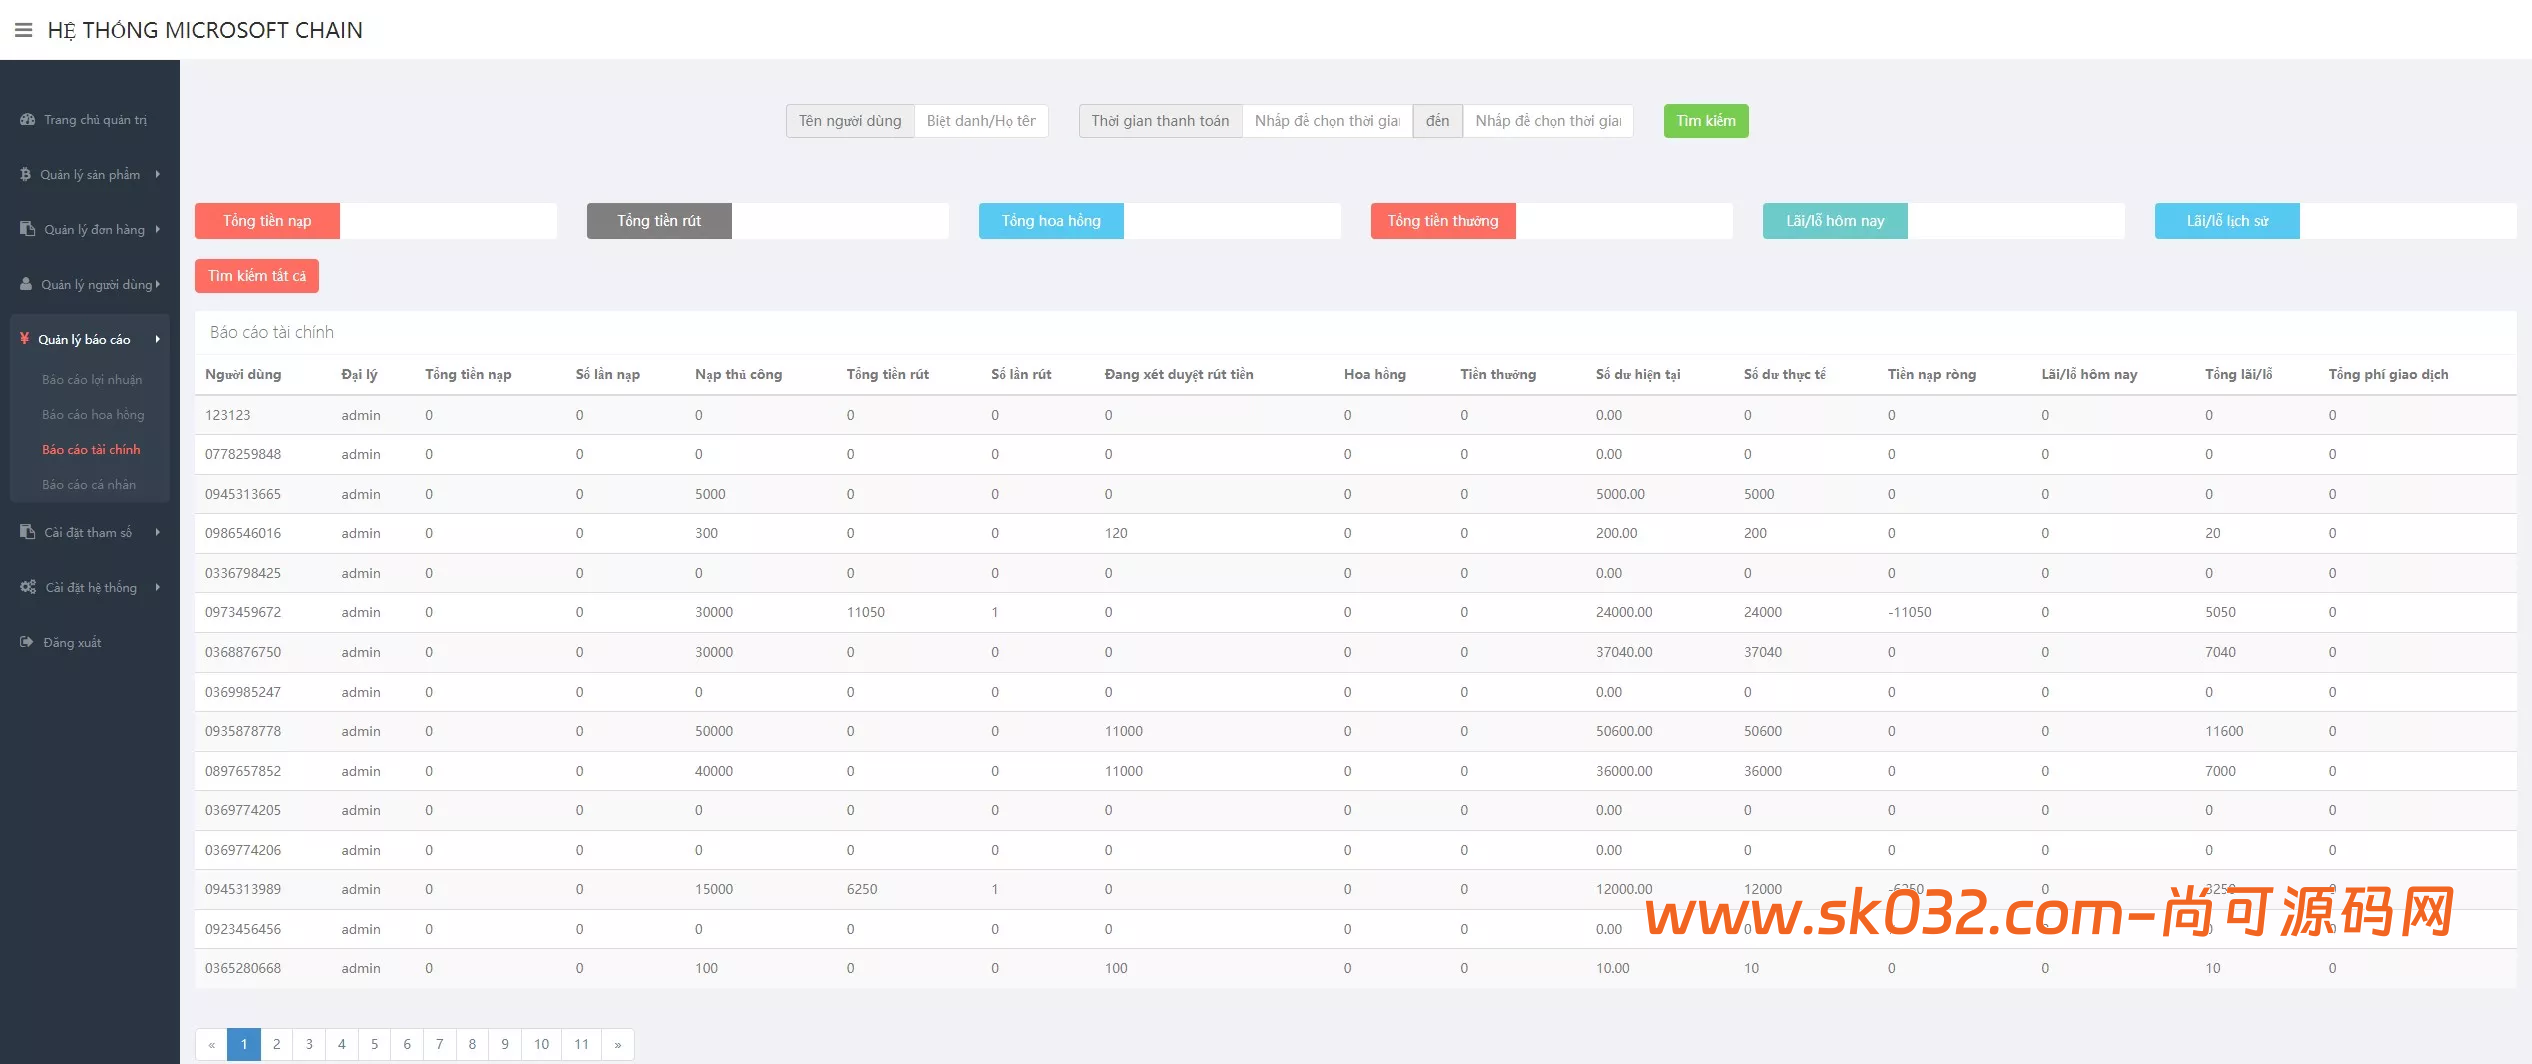Go to page 11 in pagination
Image resolution: width=2532 pixels, height=1064 pixels.
pyautogui.click(x=581, y=1044)
